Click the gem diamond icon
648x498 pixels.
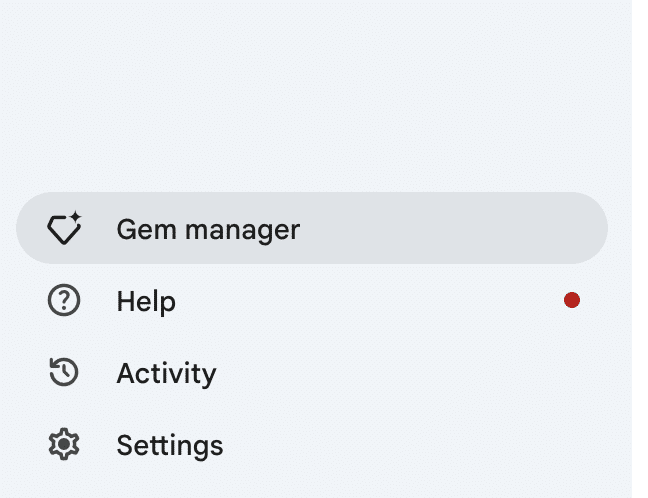(x=64, y=228)
